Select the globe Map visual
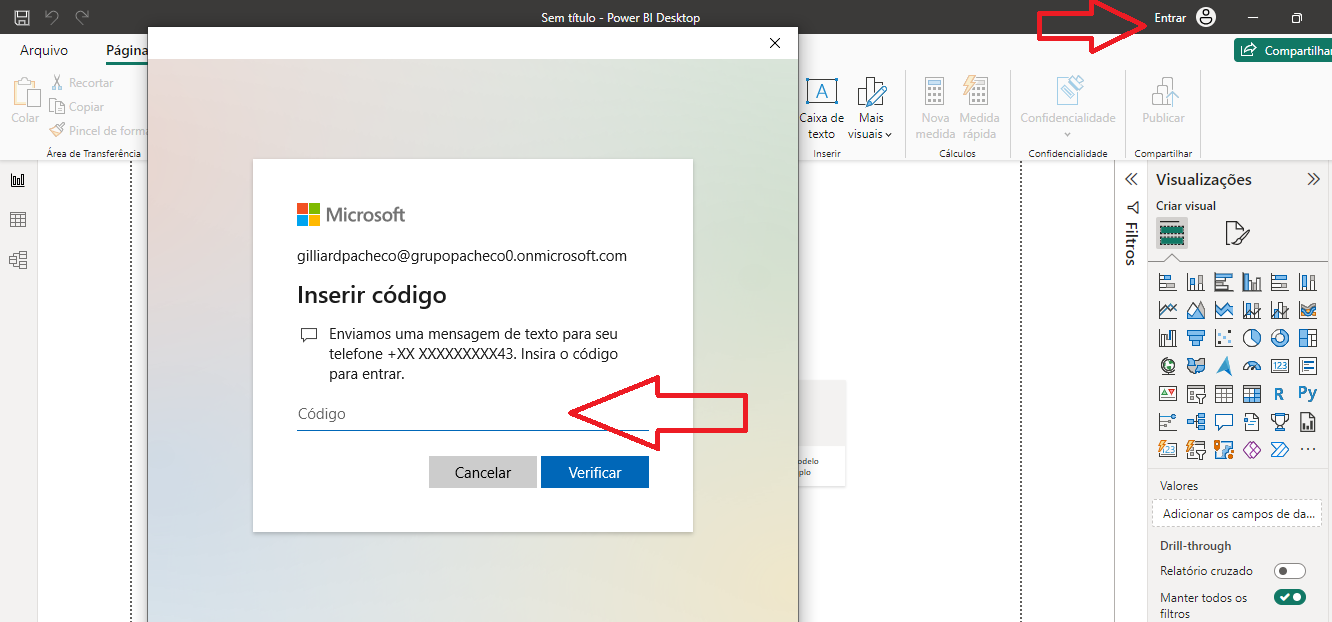This screenshot has height=622, width=1332. pos(1167,366)
